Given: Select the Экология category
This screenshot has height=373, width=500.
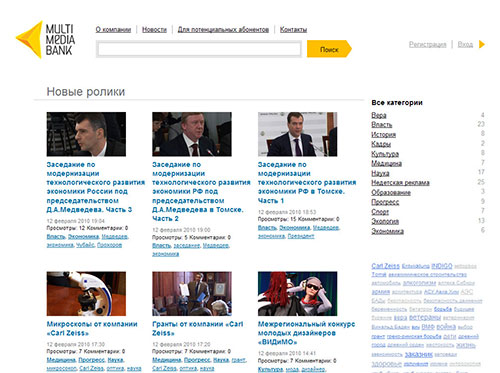Looking at the screenshot, I should click(x=385, y=221).
